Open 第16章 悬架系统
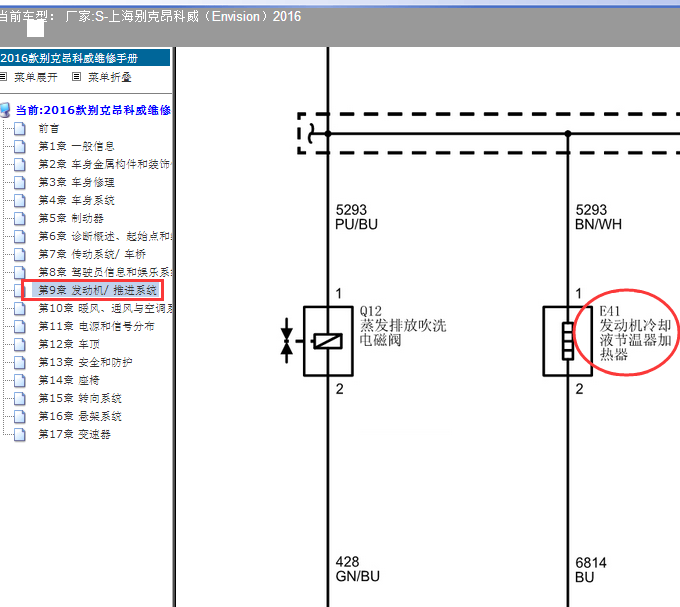 click(x=80, y=417)
